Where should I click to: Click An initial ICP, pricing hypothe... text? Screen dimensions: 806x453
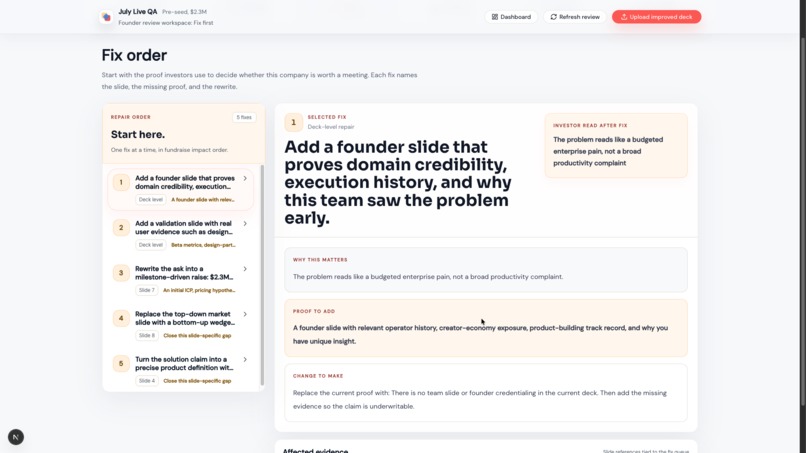[199, 290]
